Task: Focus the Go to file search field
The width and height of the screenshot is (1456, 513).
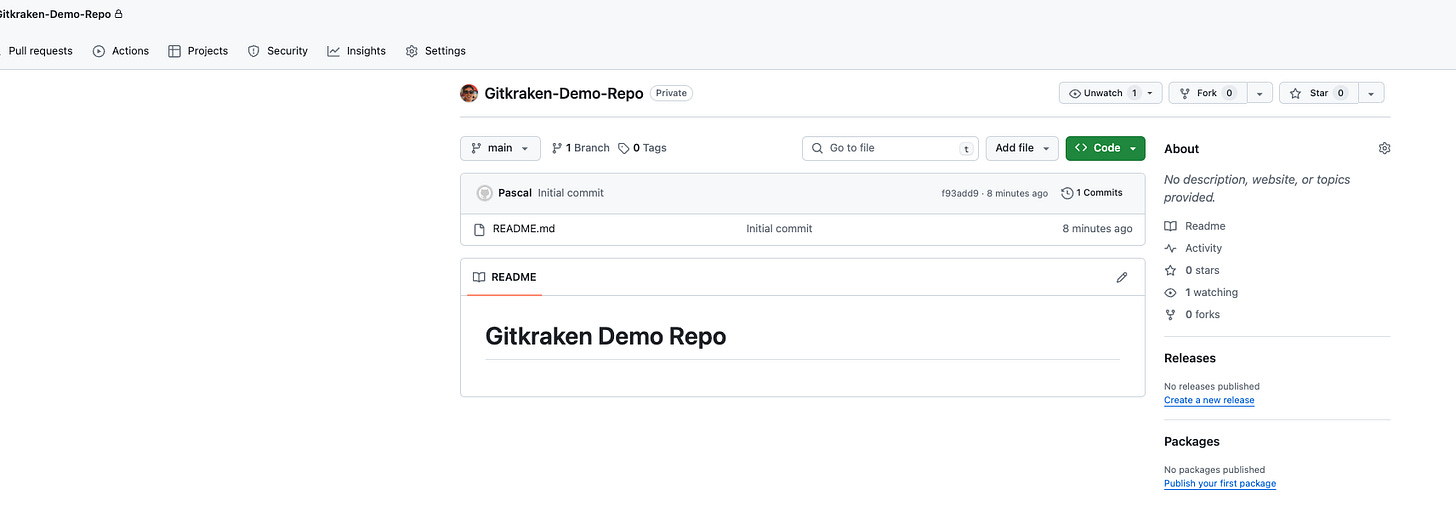Action: pos(890,148)
